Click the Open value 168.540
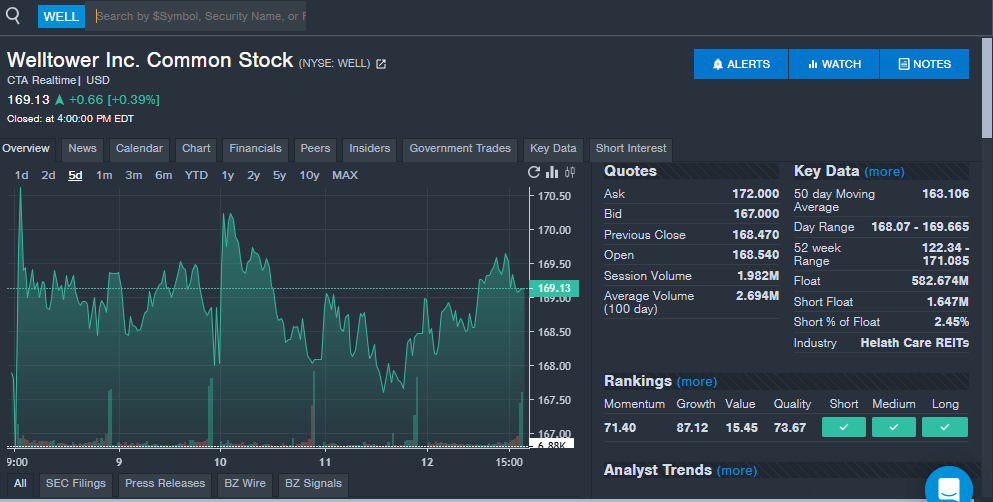The image size is (993, 502). [756, 255]
